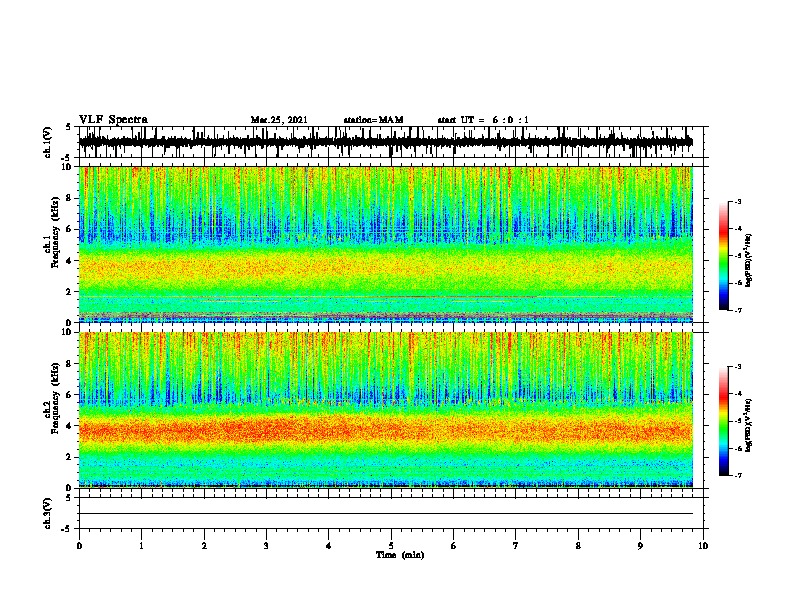Viewport: 792px width, 612px height.
Task: Click the "5" tick on the time axis
Action: (x=391, y=545)
